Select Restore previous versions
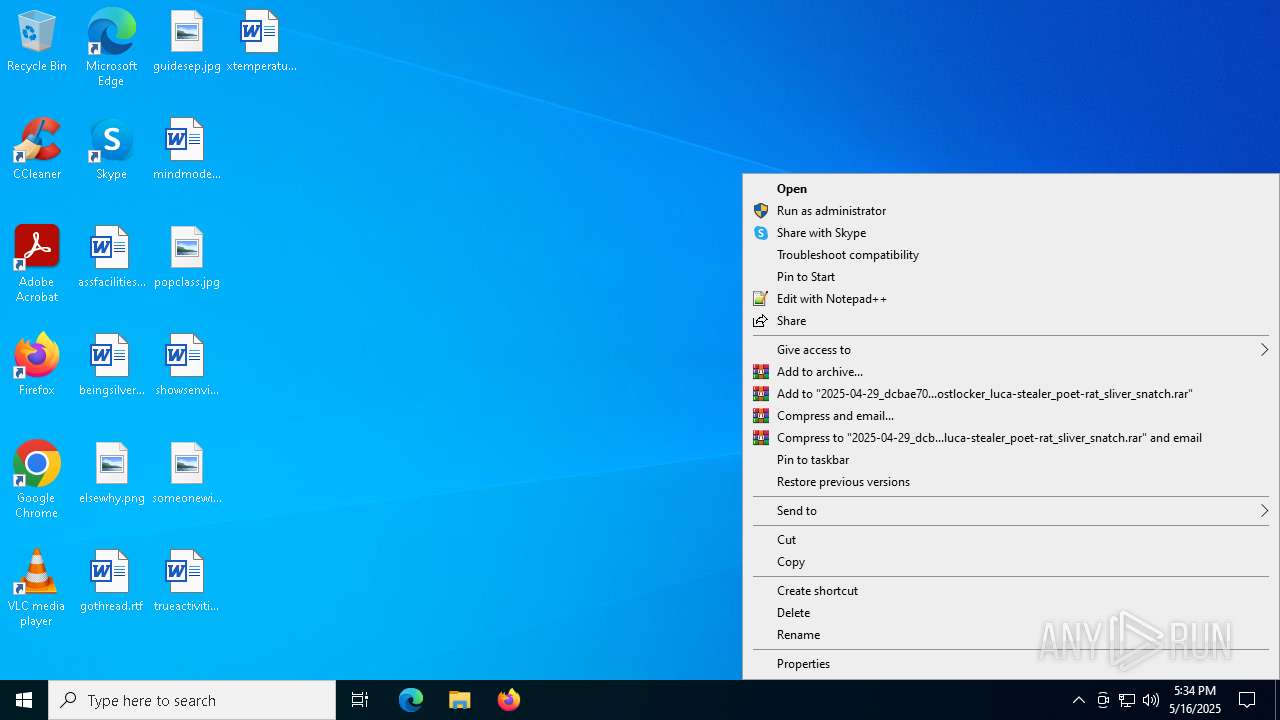The height and width of the screenshot is (720, 1280). tap(1011, 482)
